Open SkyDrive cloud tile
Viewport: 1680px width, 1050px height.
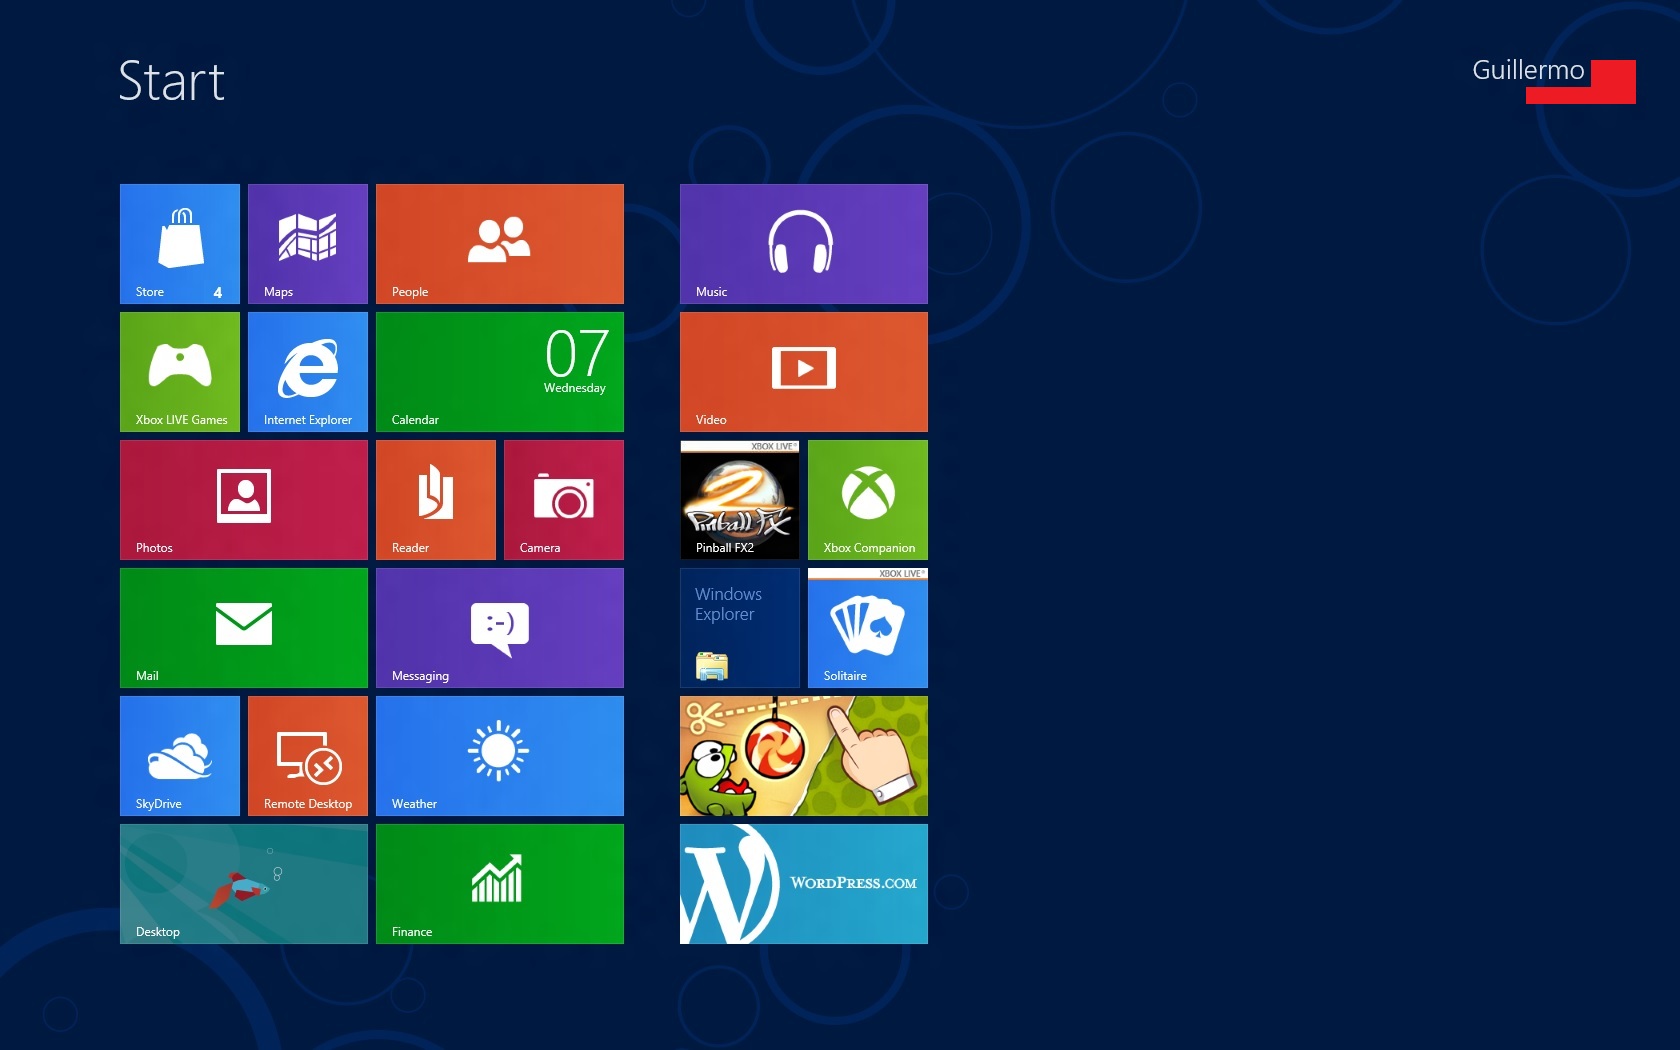[180, 756]
